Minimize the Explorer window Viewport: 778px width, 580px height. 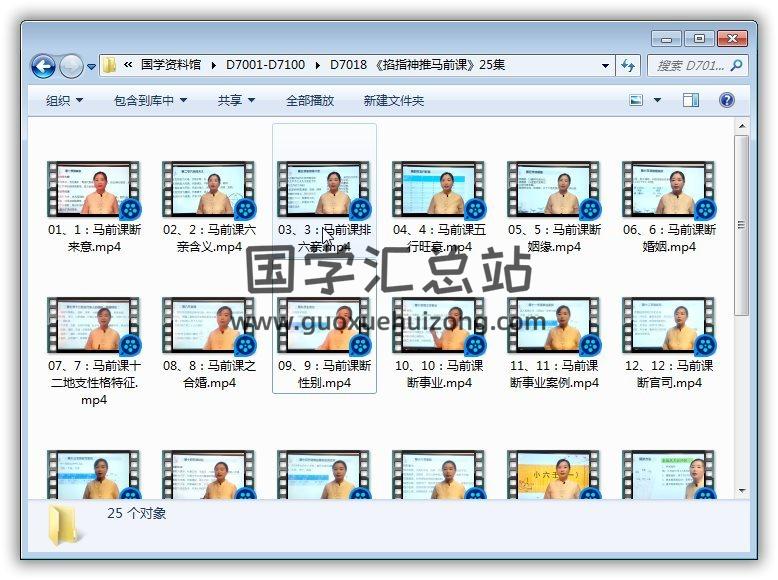coord(666,39)
